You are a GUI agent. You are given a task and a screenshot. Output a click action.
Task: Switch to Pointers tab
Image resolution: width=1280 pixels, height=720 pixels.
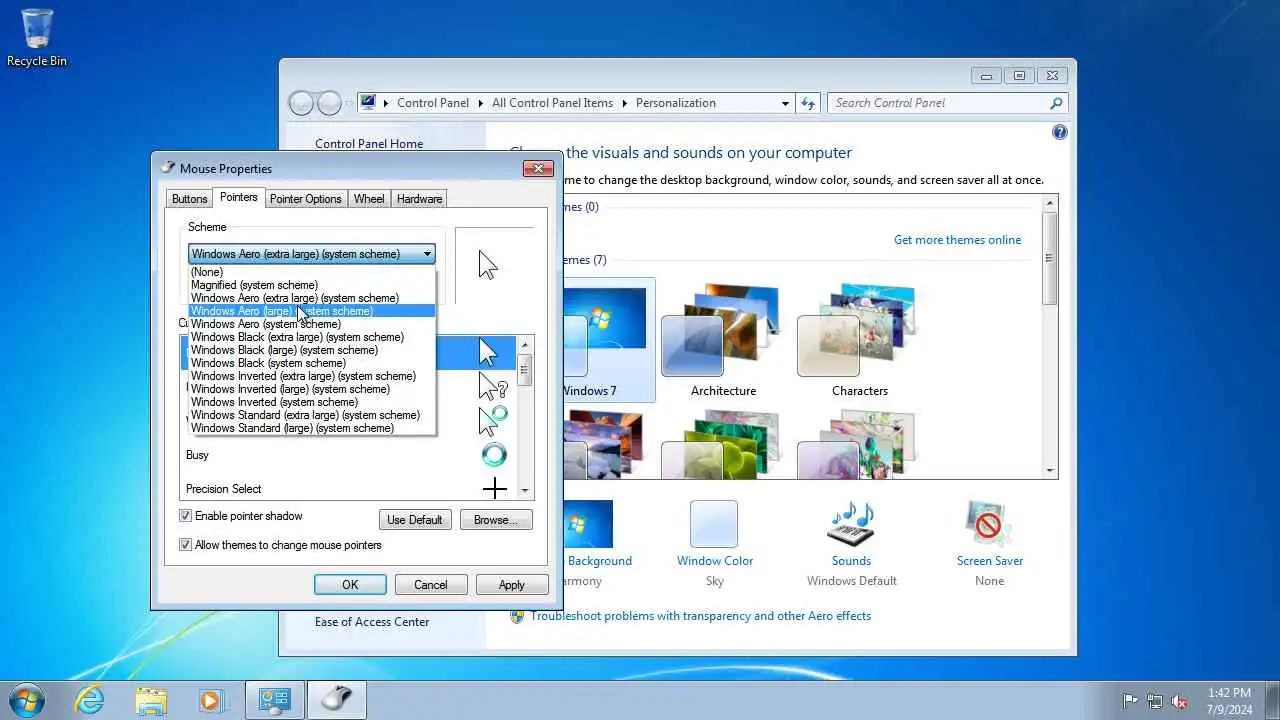[x=239, y=197]
